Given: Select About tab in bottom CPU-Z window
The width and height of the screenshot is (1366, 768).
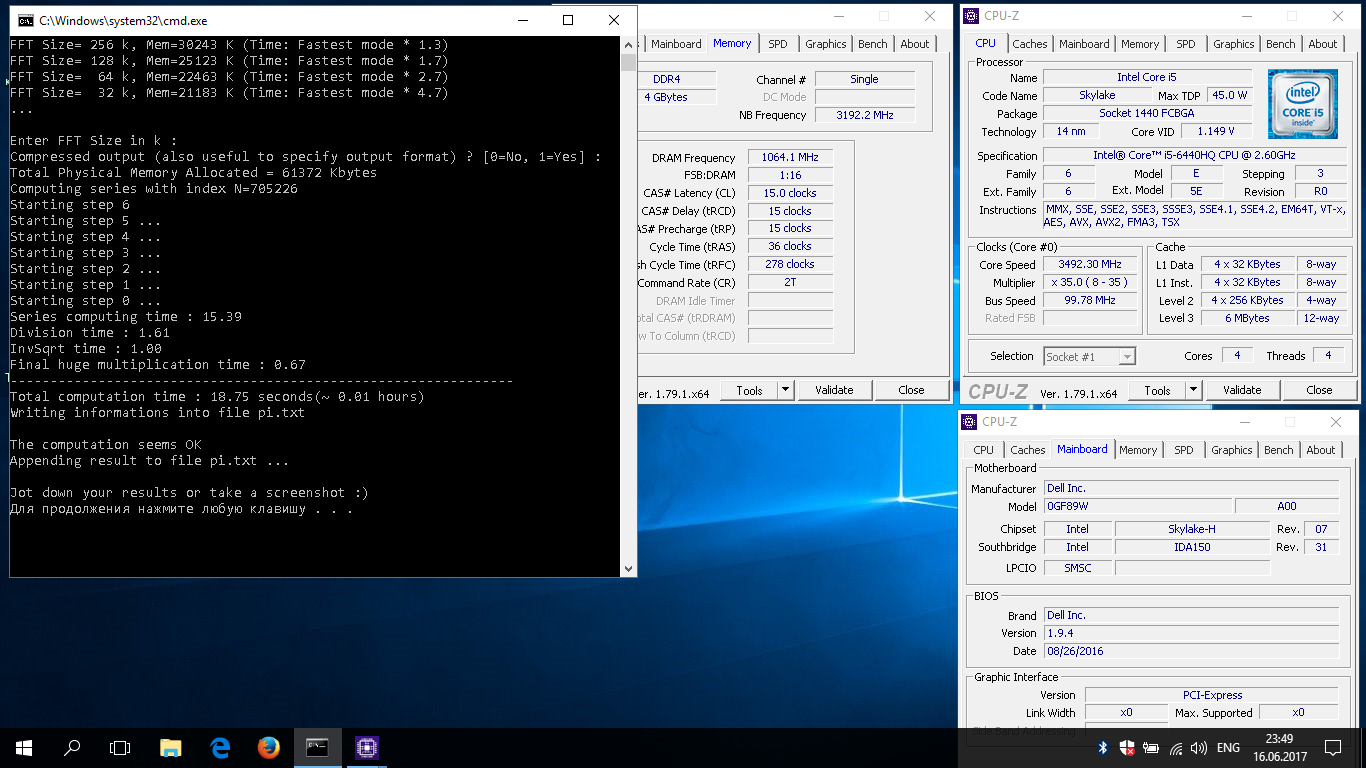Looking at the screenshot, I should (x=1321, y=450).
